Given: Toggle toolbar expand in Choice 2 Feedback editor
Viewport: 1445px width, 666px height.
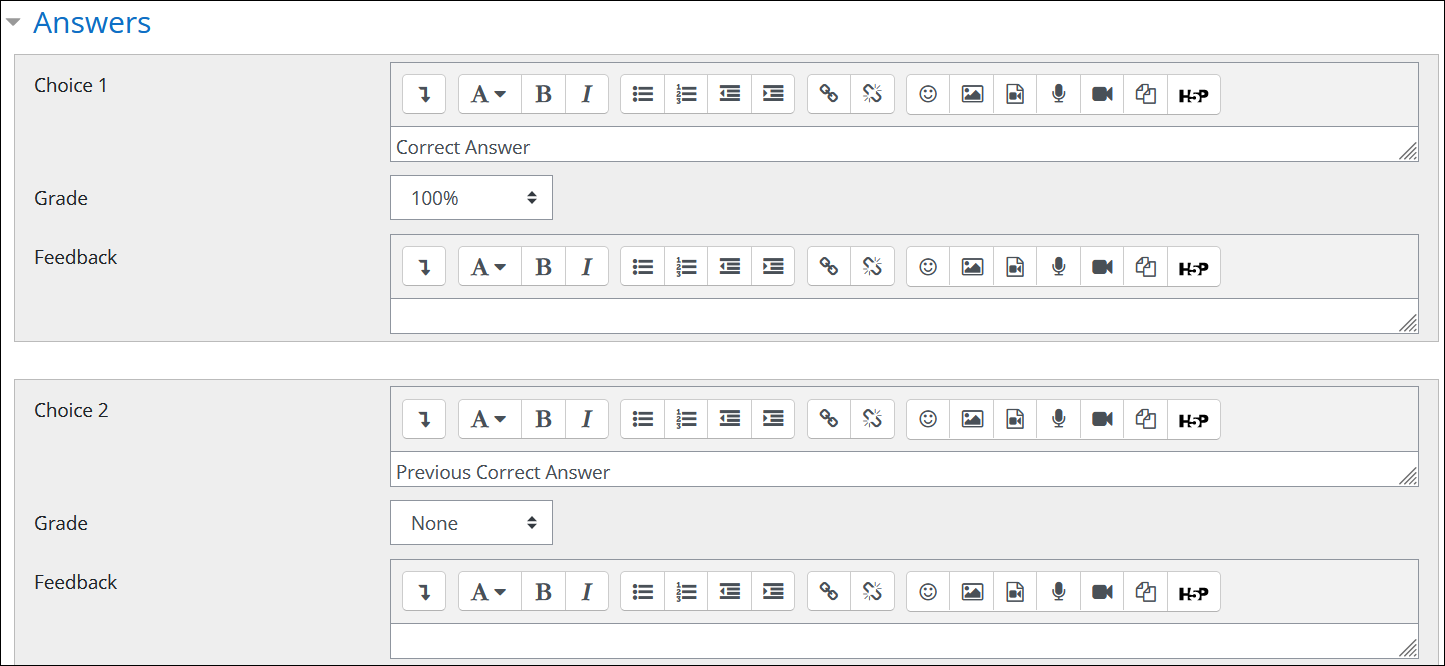Looking at the screenshot, I should (x=424, y=592).
